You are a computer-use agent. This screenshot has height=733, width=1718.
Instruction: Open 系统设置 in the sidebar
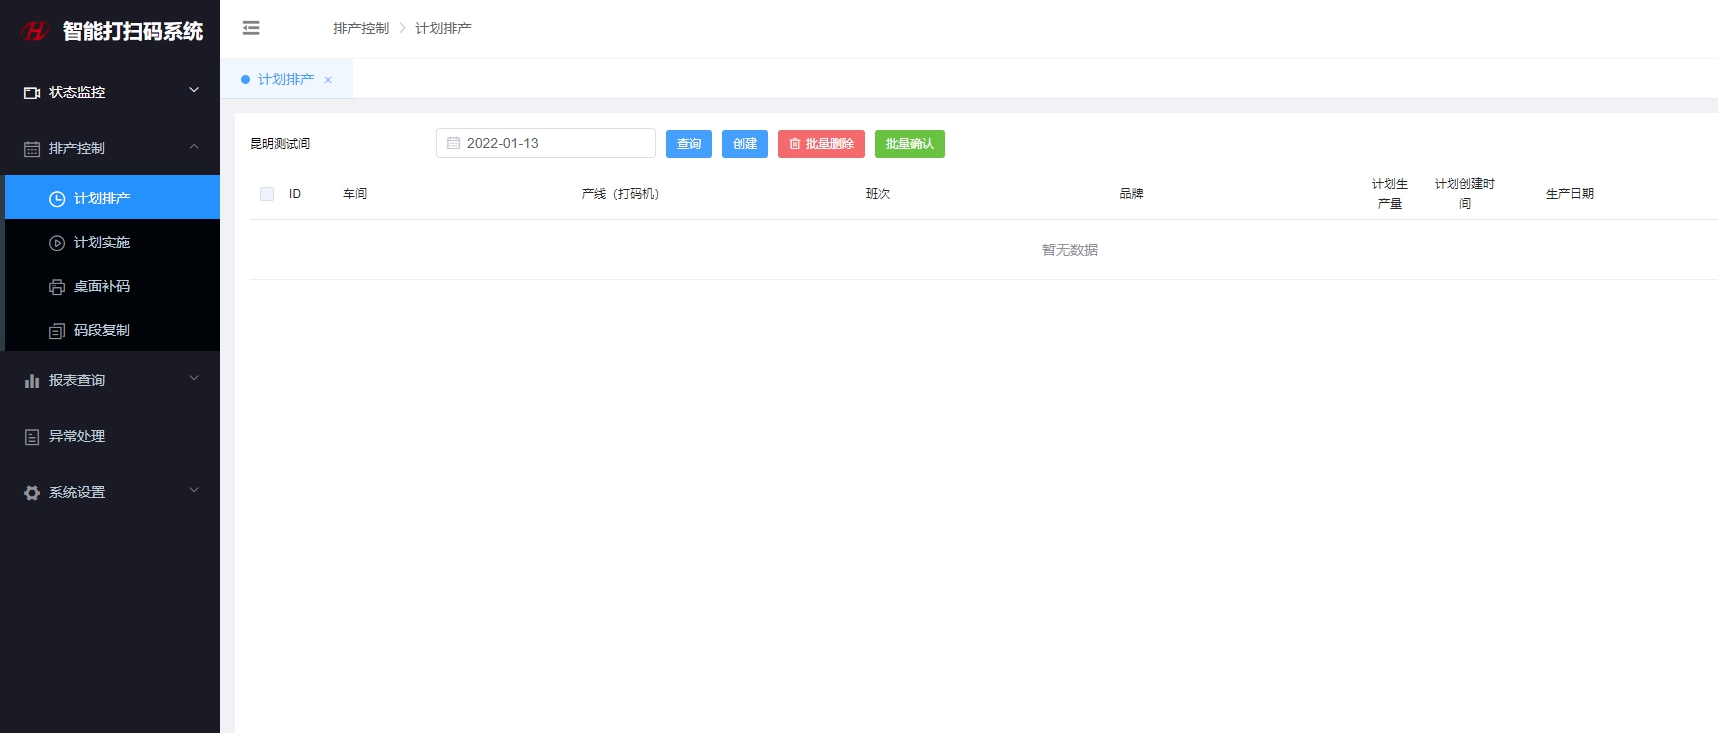tap(110, 492)
